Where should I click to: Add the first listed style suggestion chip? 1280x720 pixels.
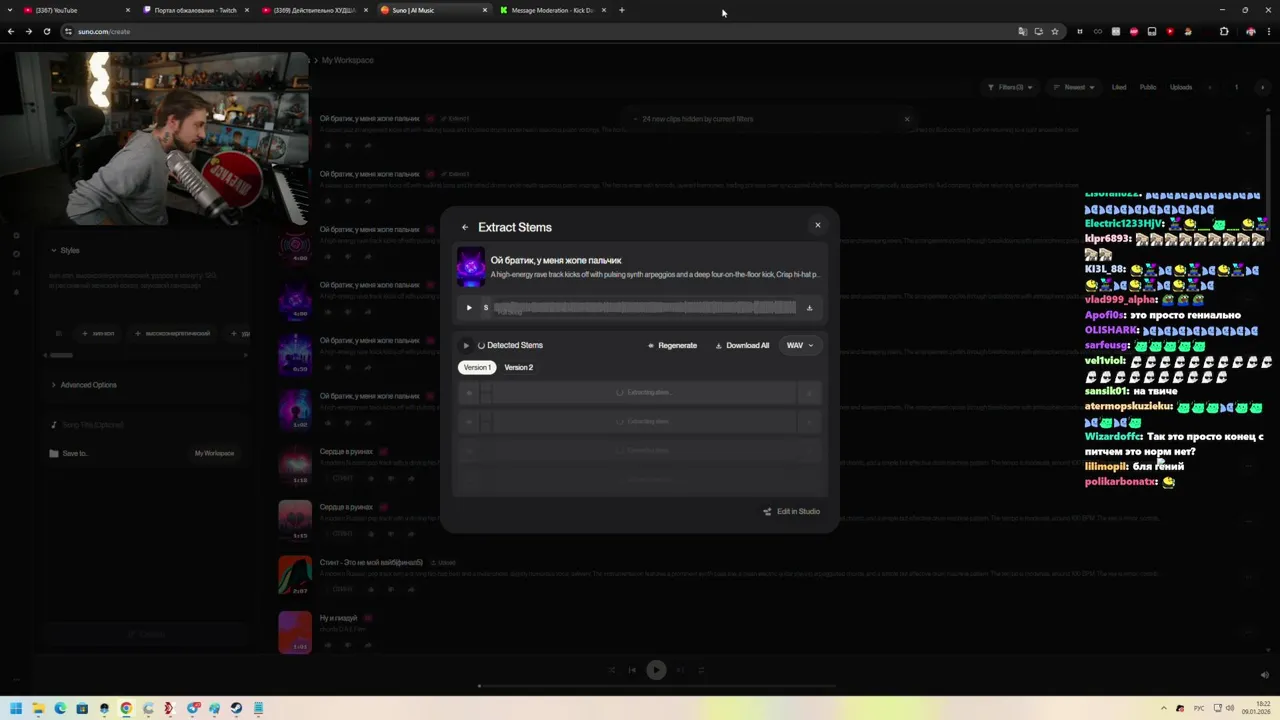point(98,333)
